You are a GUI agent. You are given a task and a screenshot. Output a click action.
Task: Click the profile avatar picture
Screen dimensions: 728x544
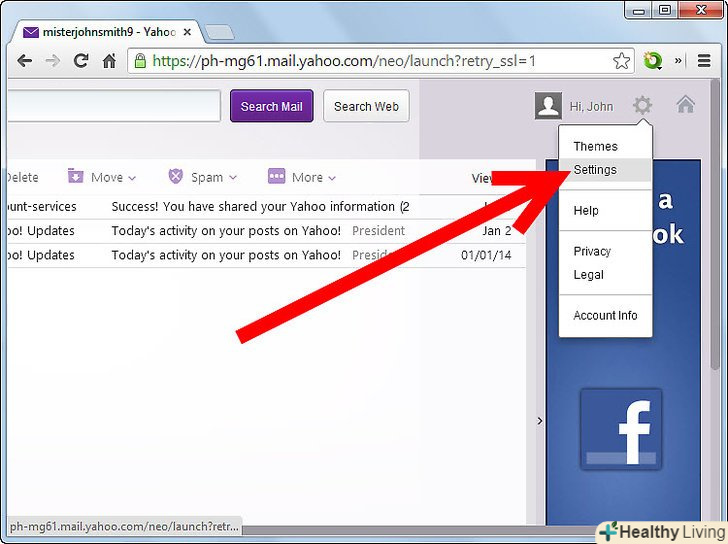pos(548,105)
